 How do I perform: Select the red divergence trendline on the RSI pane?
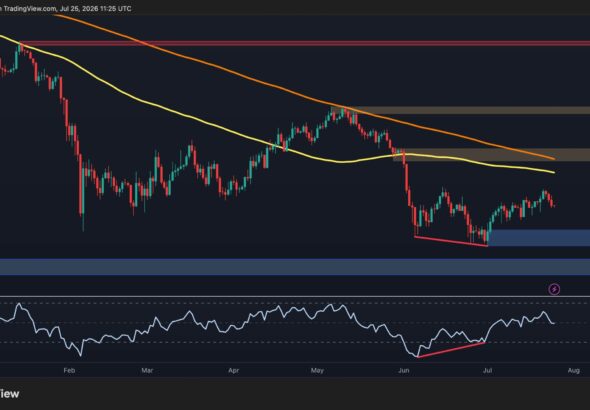point(451,350)
